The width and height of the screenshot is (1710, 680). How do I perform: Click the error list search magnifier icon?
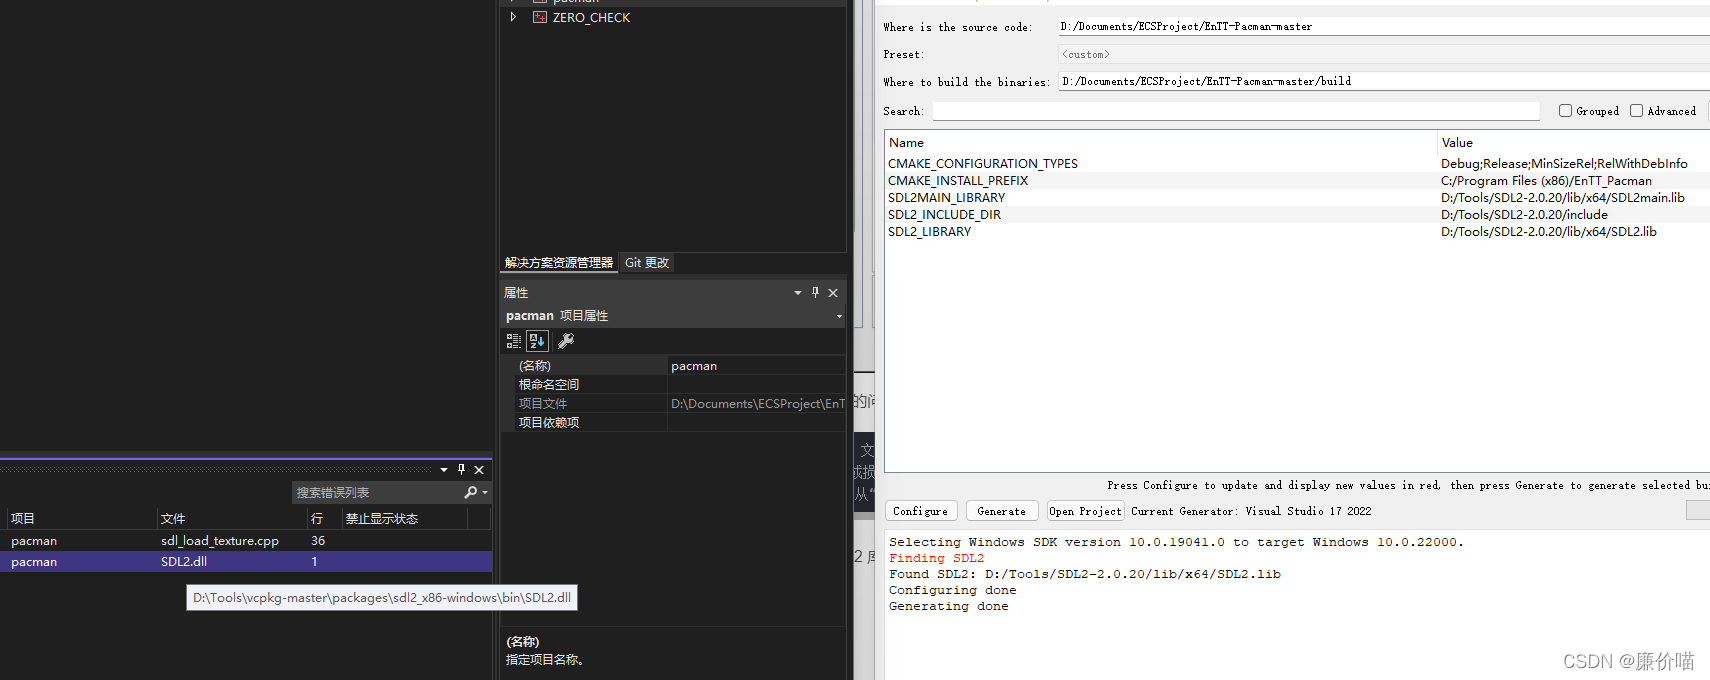click(471, 492)
